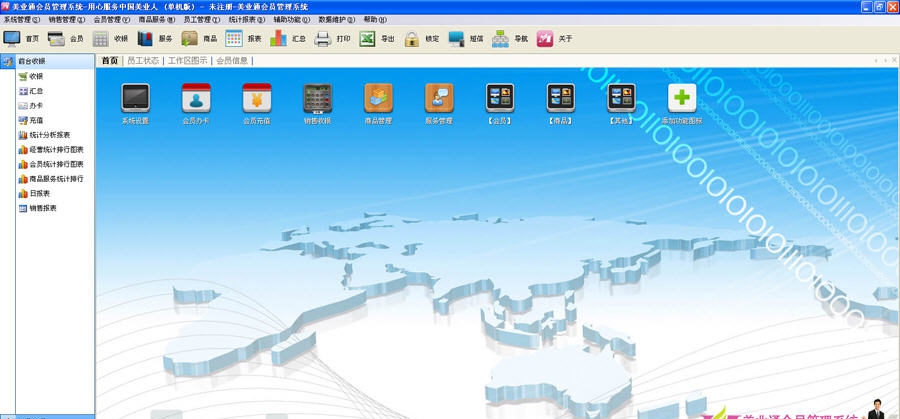The image size is (900, 419).
Task: Open the 【商品】 group shortcut
Action: [x=561, y=98]
